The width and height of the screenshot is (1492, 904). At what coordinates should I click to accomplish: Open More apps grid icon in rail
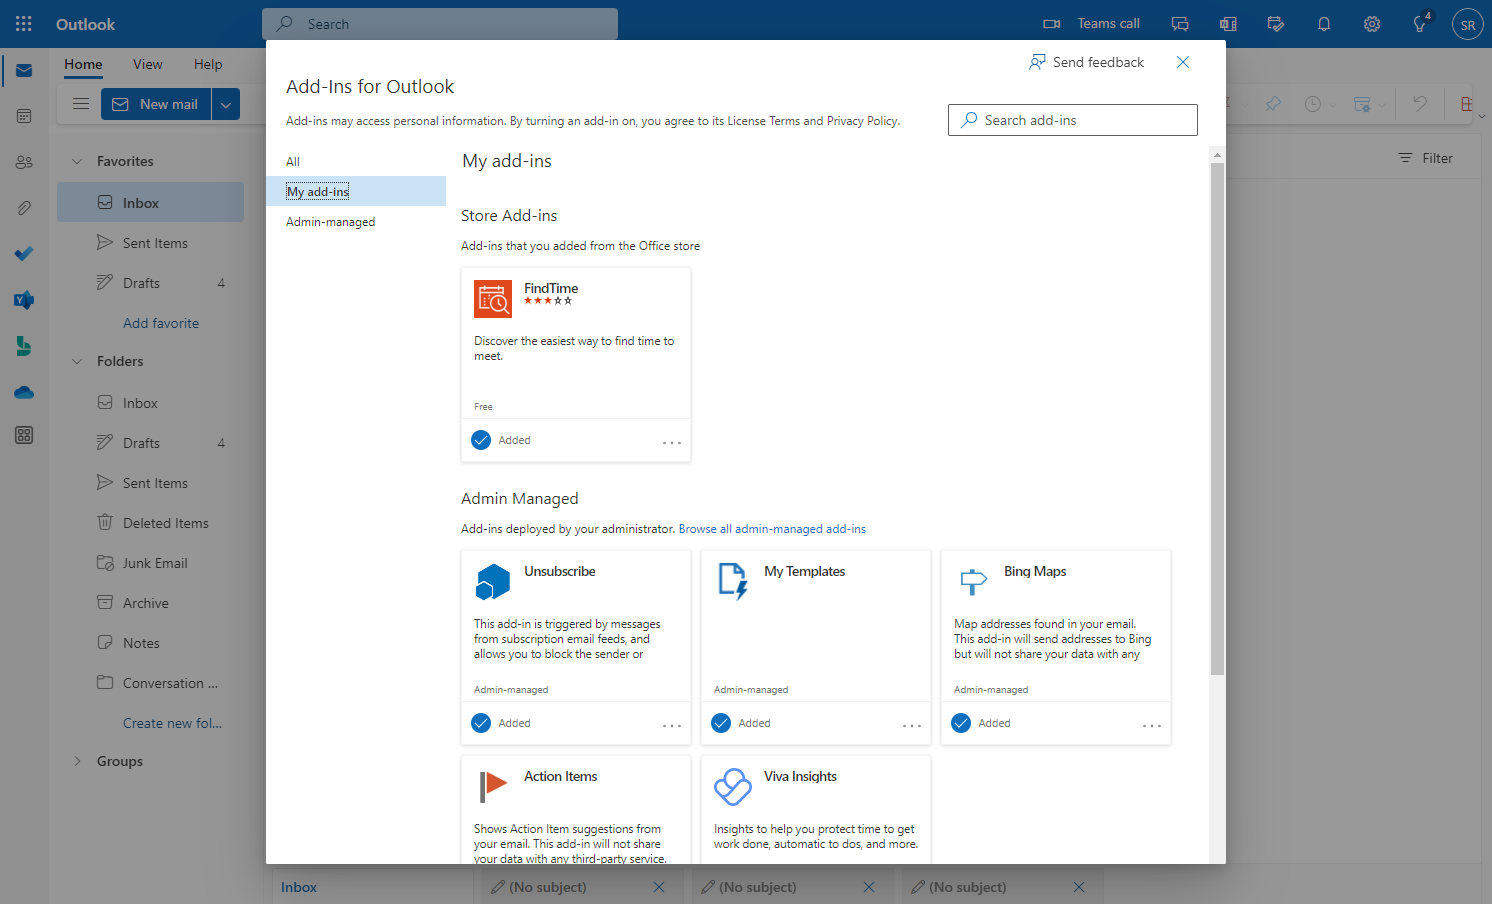pos(24,435)
